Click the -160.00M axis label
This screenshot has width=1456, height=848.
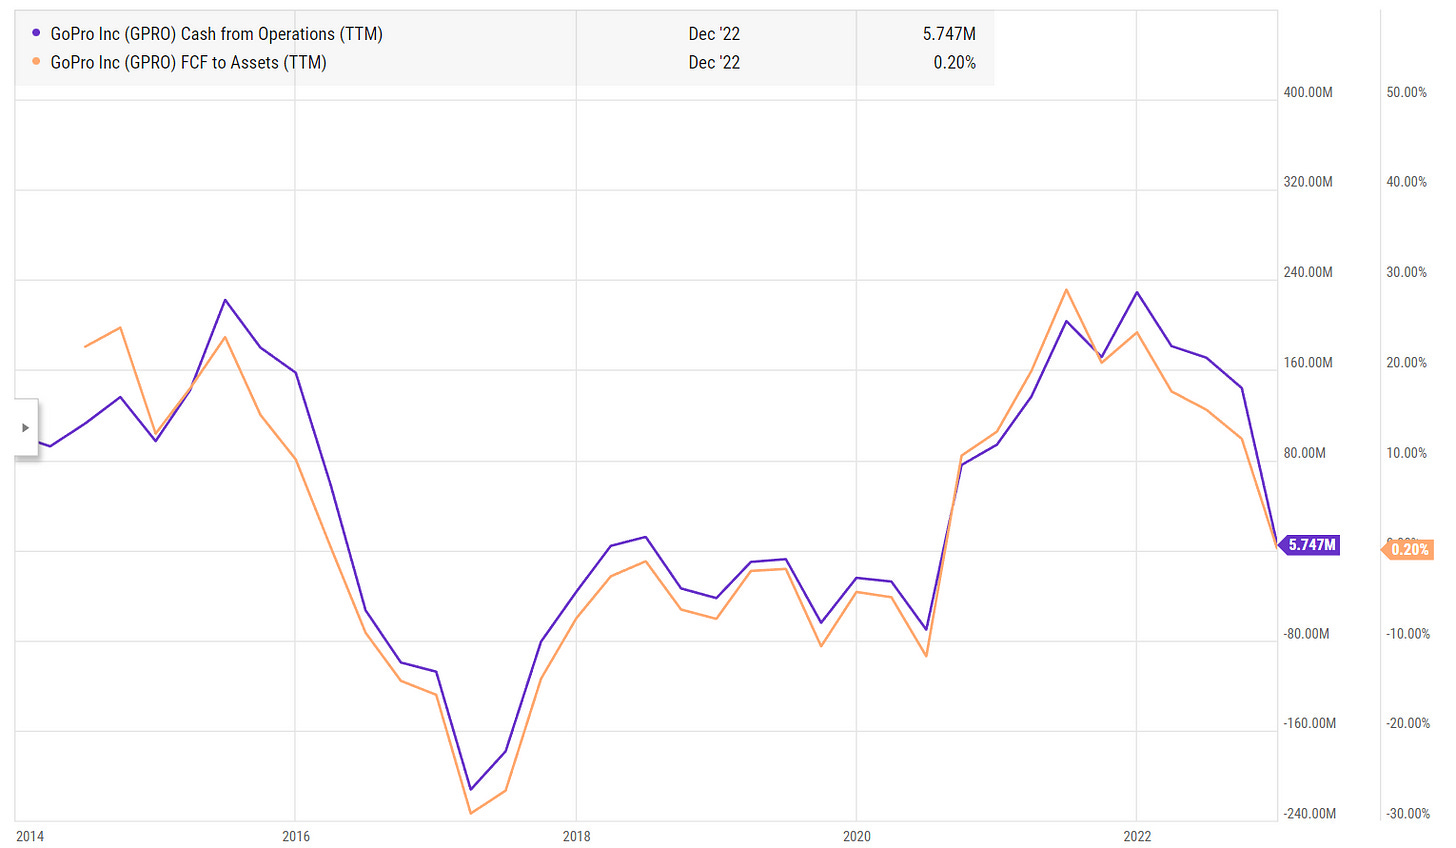tap(1310, 723)
